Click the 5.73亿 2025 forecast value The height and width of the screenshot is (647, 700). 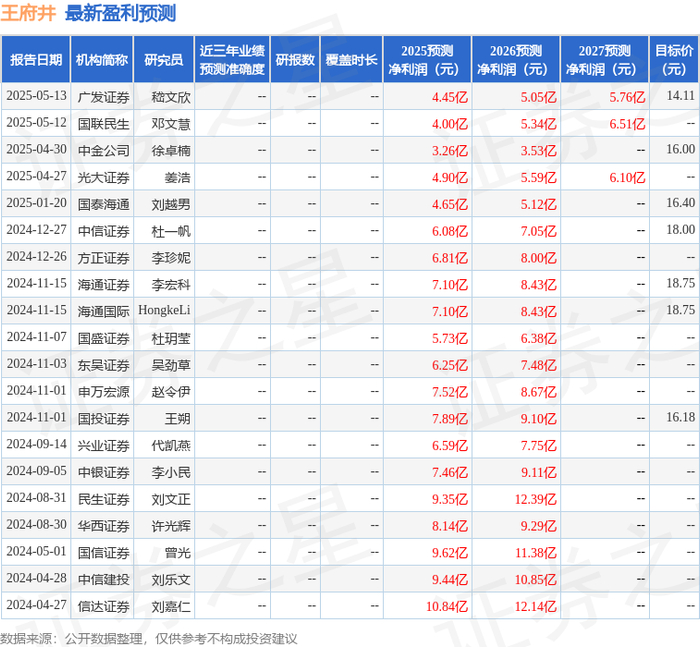[450, 338]
